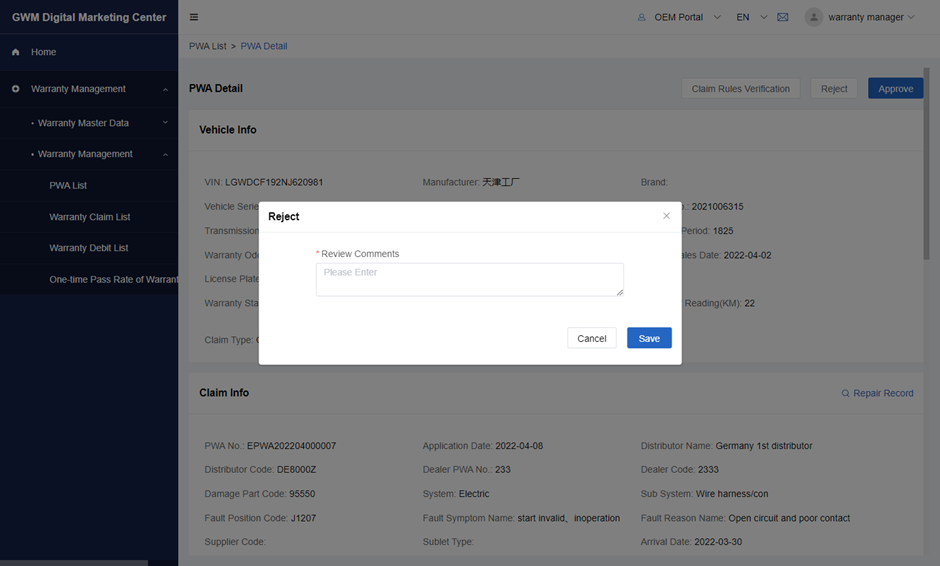Collapse top-level Warranty Management chevron

(x=165, y=89)
